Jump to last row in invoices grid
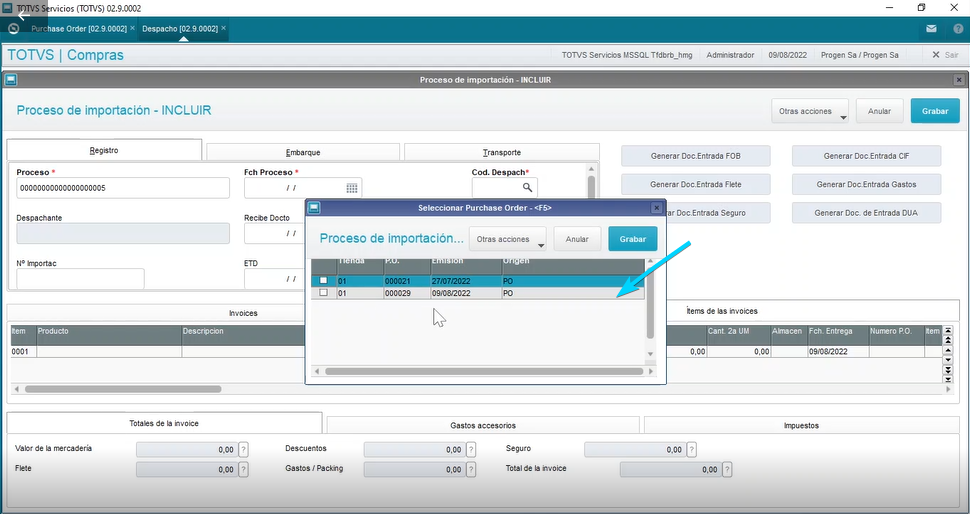The width and height of the screenshot is (970, 514). [x=948, y=379]
